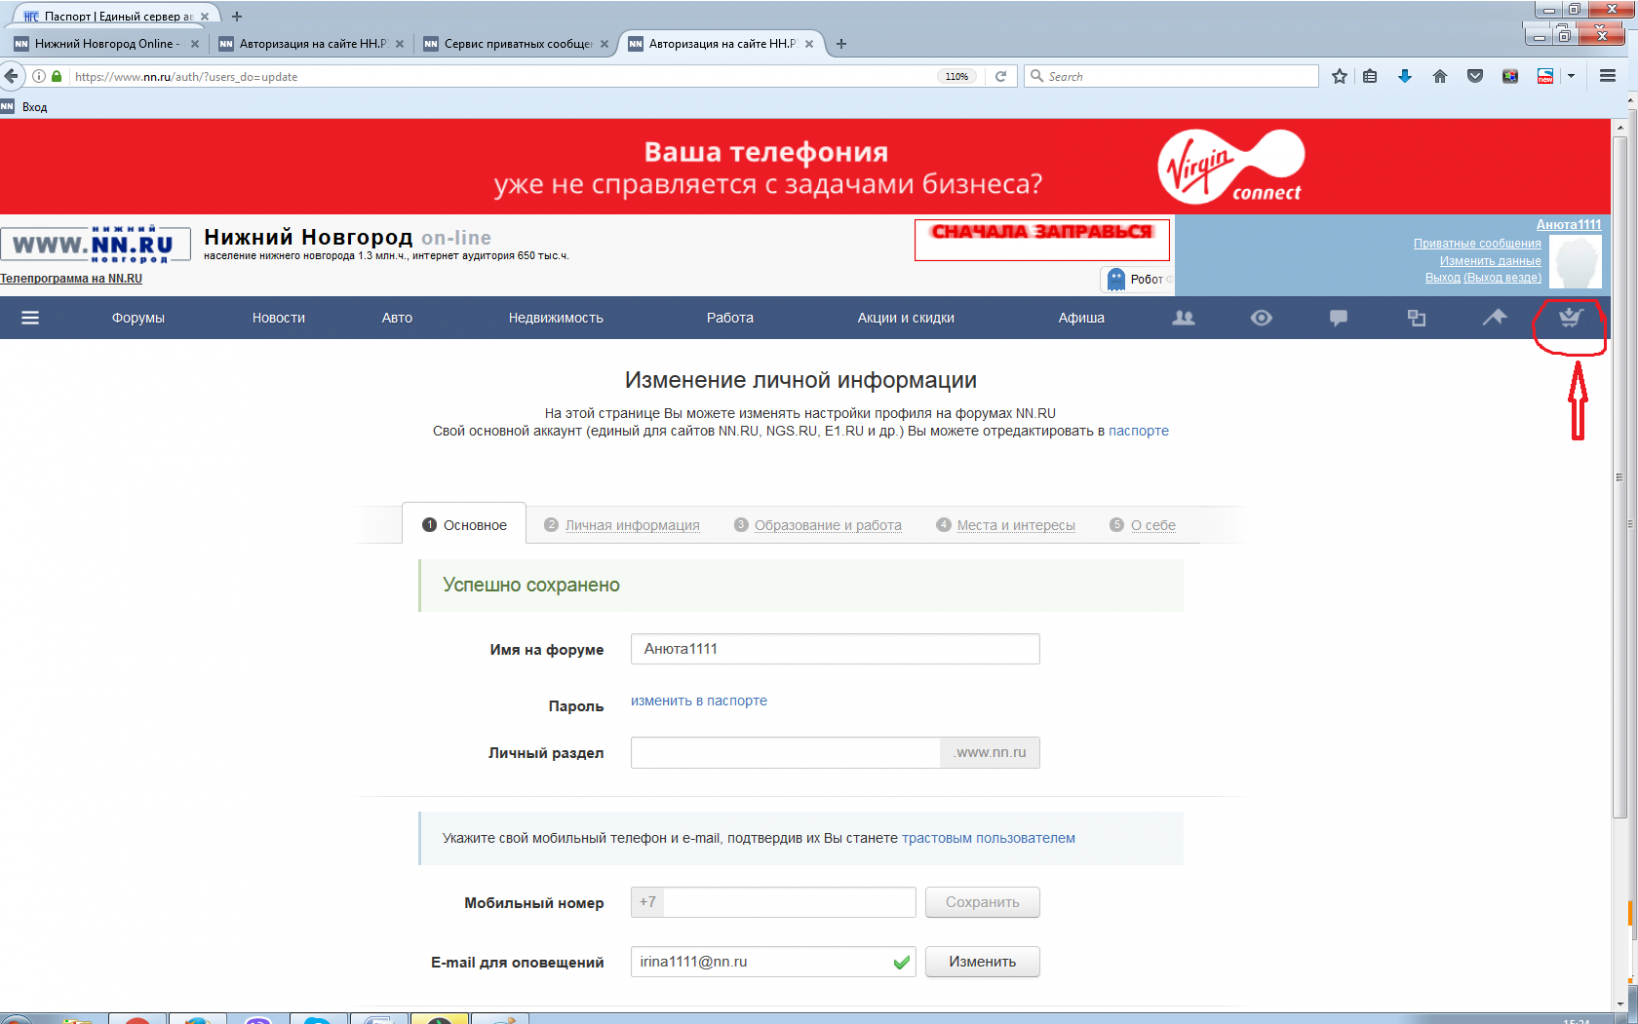Click the shopping cart icon in navigation bar
The image size is (1638, 1024).
(1570, 318)
